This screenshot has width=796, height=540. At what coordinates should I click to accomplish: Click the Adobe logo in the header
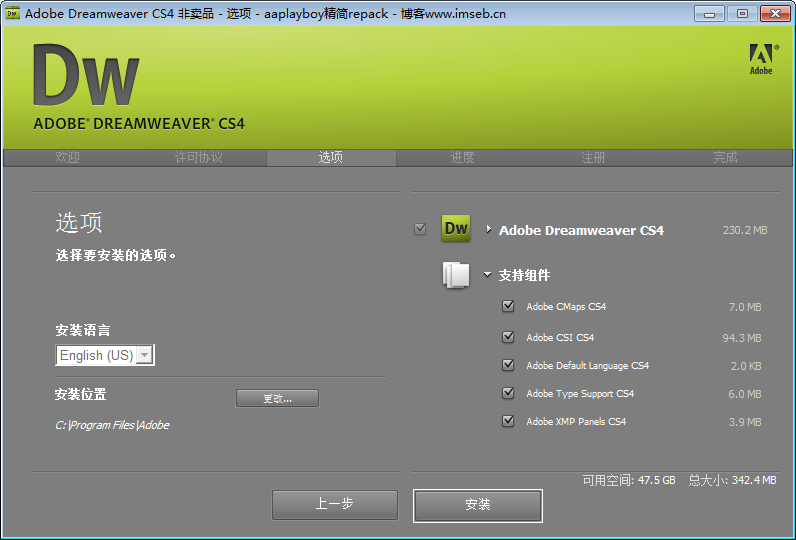(x=764, y=59)
